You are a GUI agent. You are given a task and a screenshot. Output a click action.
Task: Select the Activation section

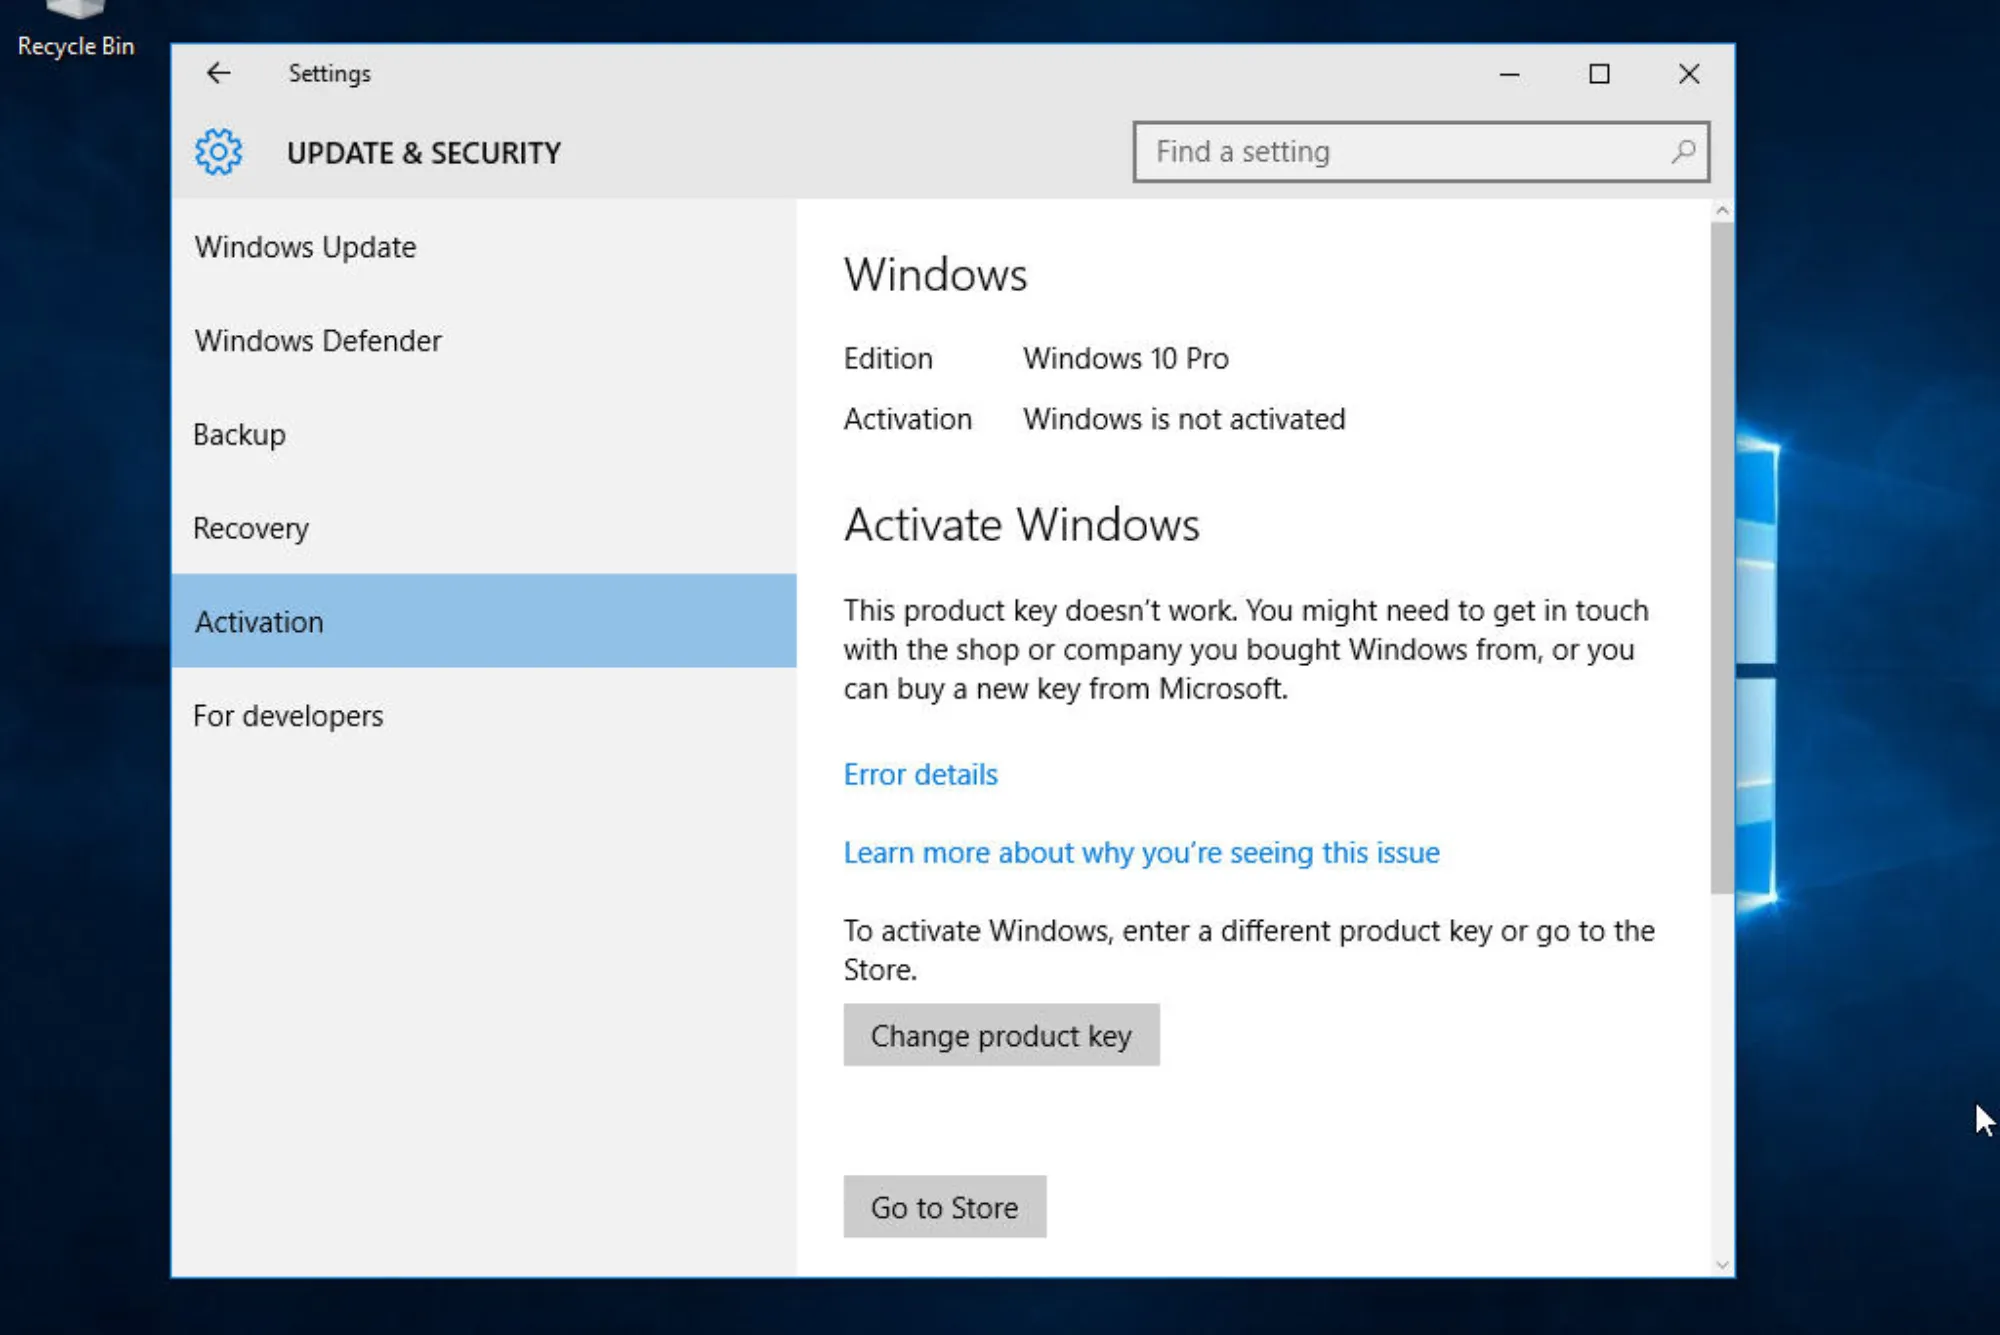tap(259, 621)
